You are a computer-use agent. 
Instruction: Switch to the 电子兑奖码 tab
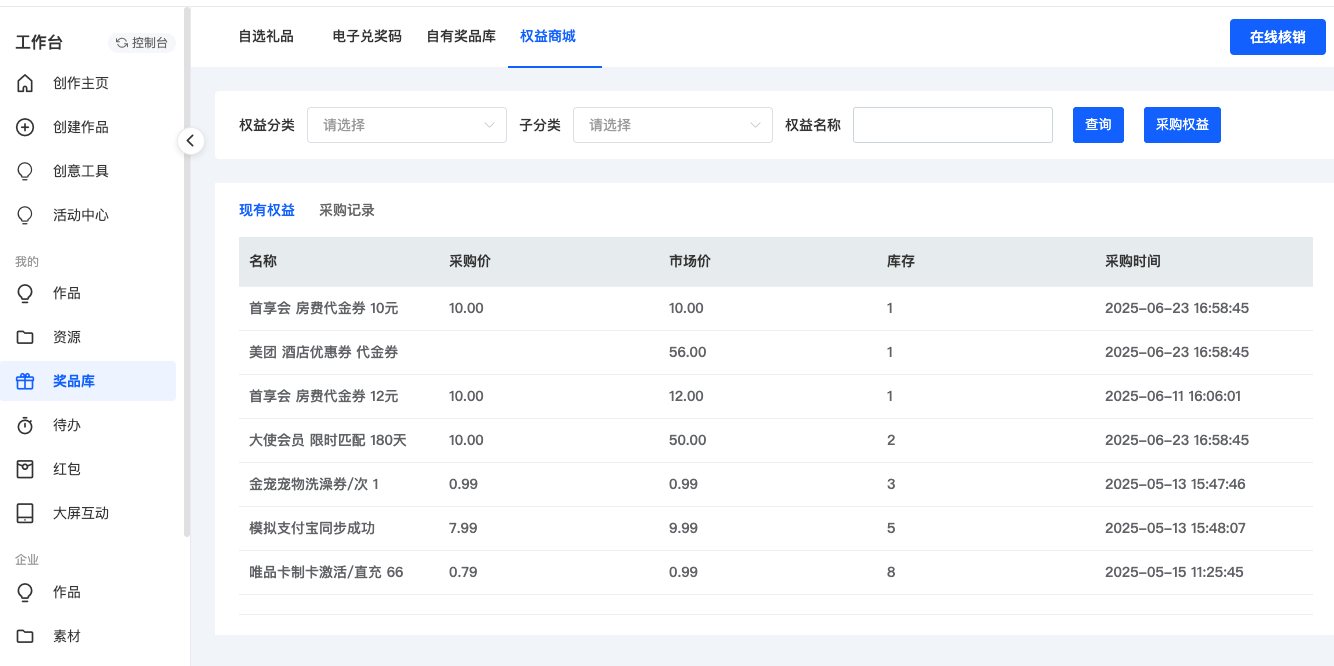367,36
